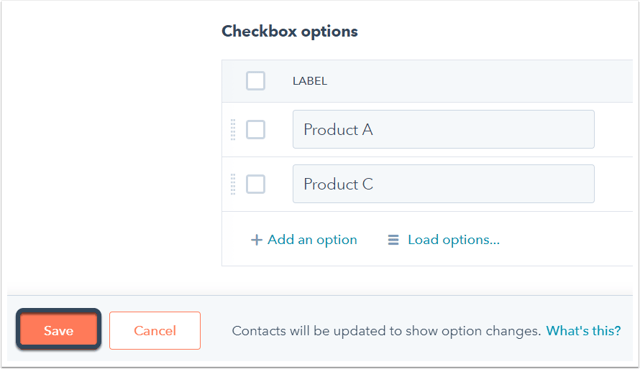Click the blank header row area right of LABEL
Viewport: 640px width, 369px height.
click(480, 81)
